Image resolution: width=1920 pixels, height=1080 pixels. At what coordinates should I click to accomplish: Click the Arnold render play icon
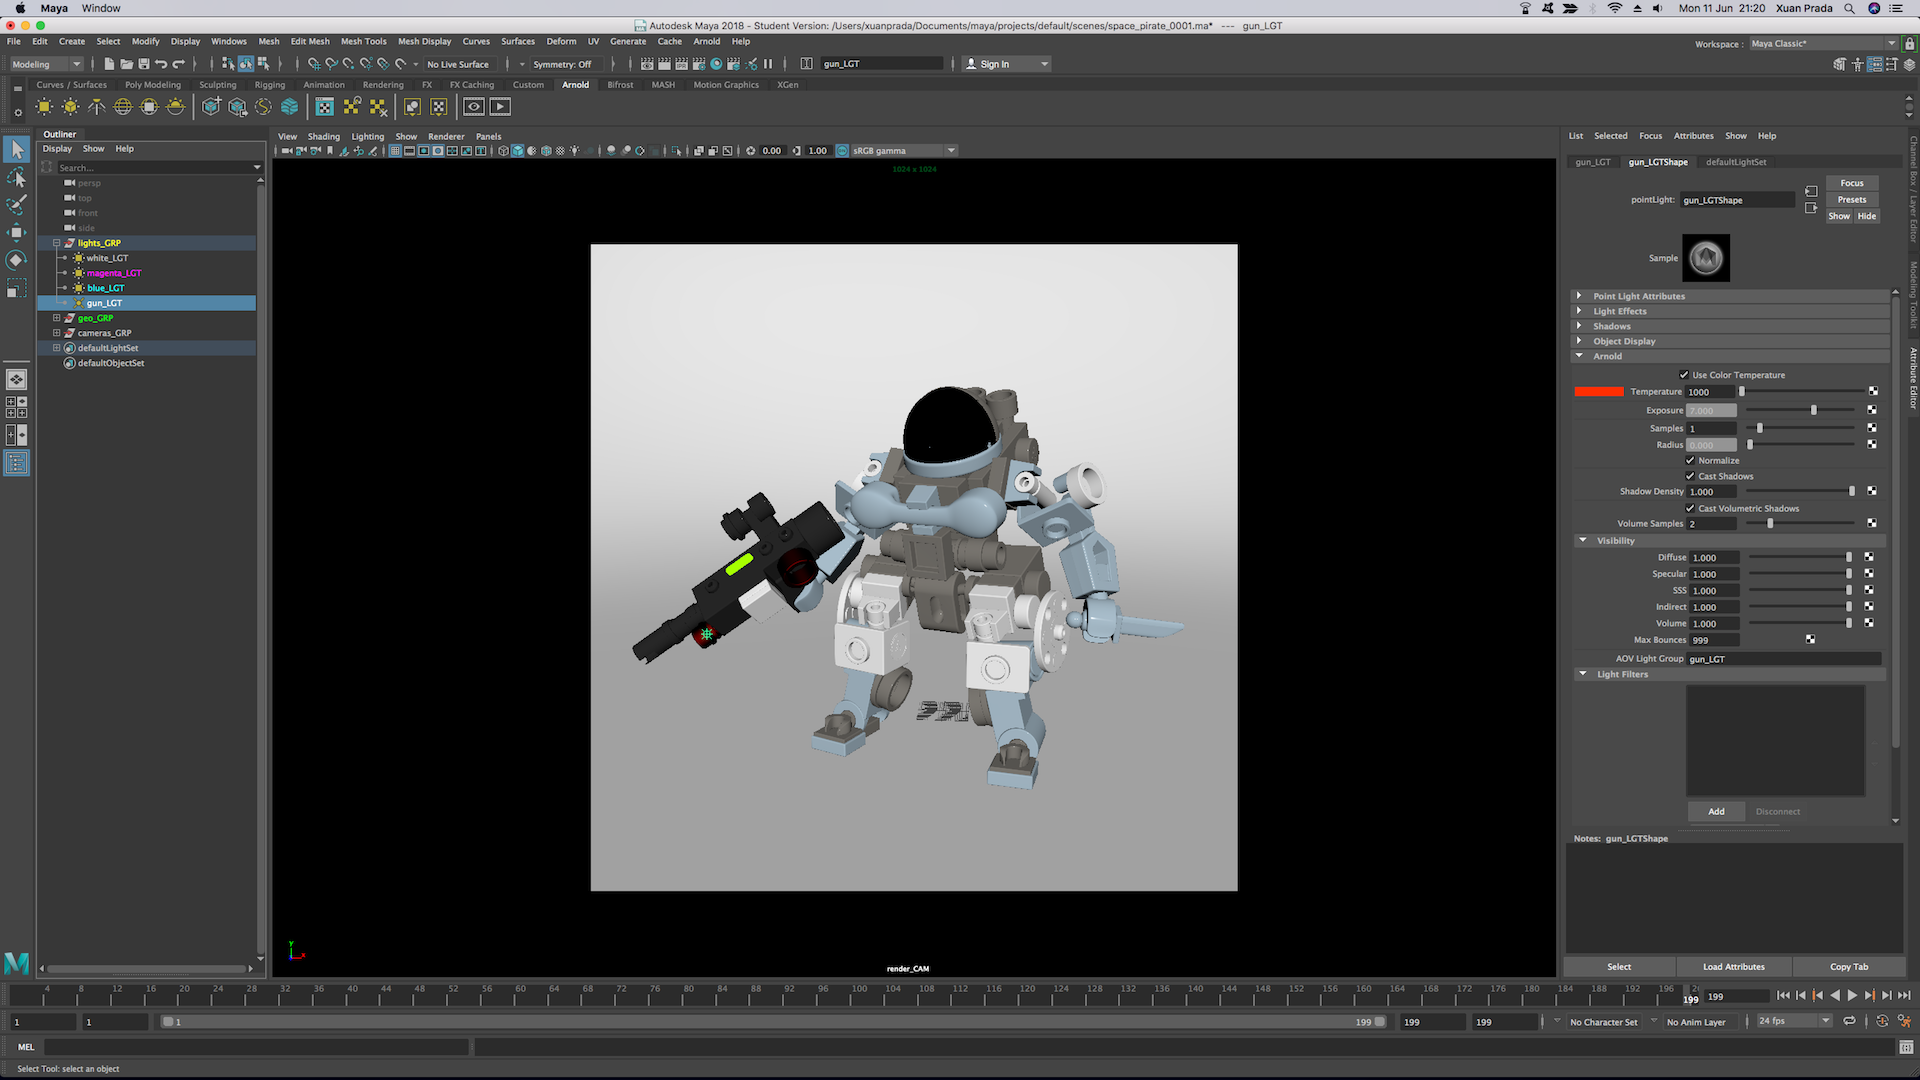pos(500,106)
